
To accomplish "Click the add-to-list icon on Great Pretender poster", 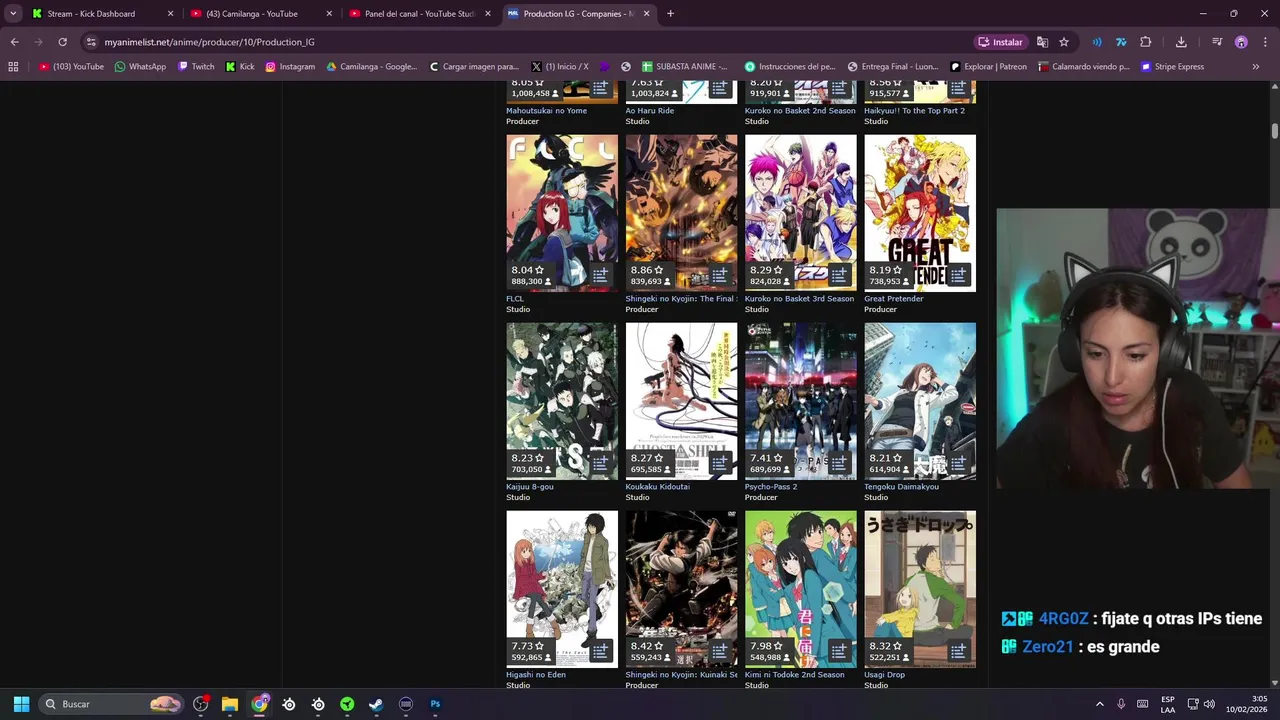I will (958, 275).
